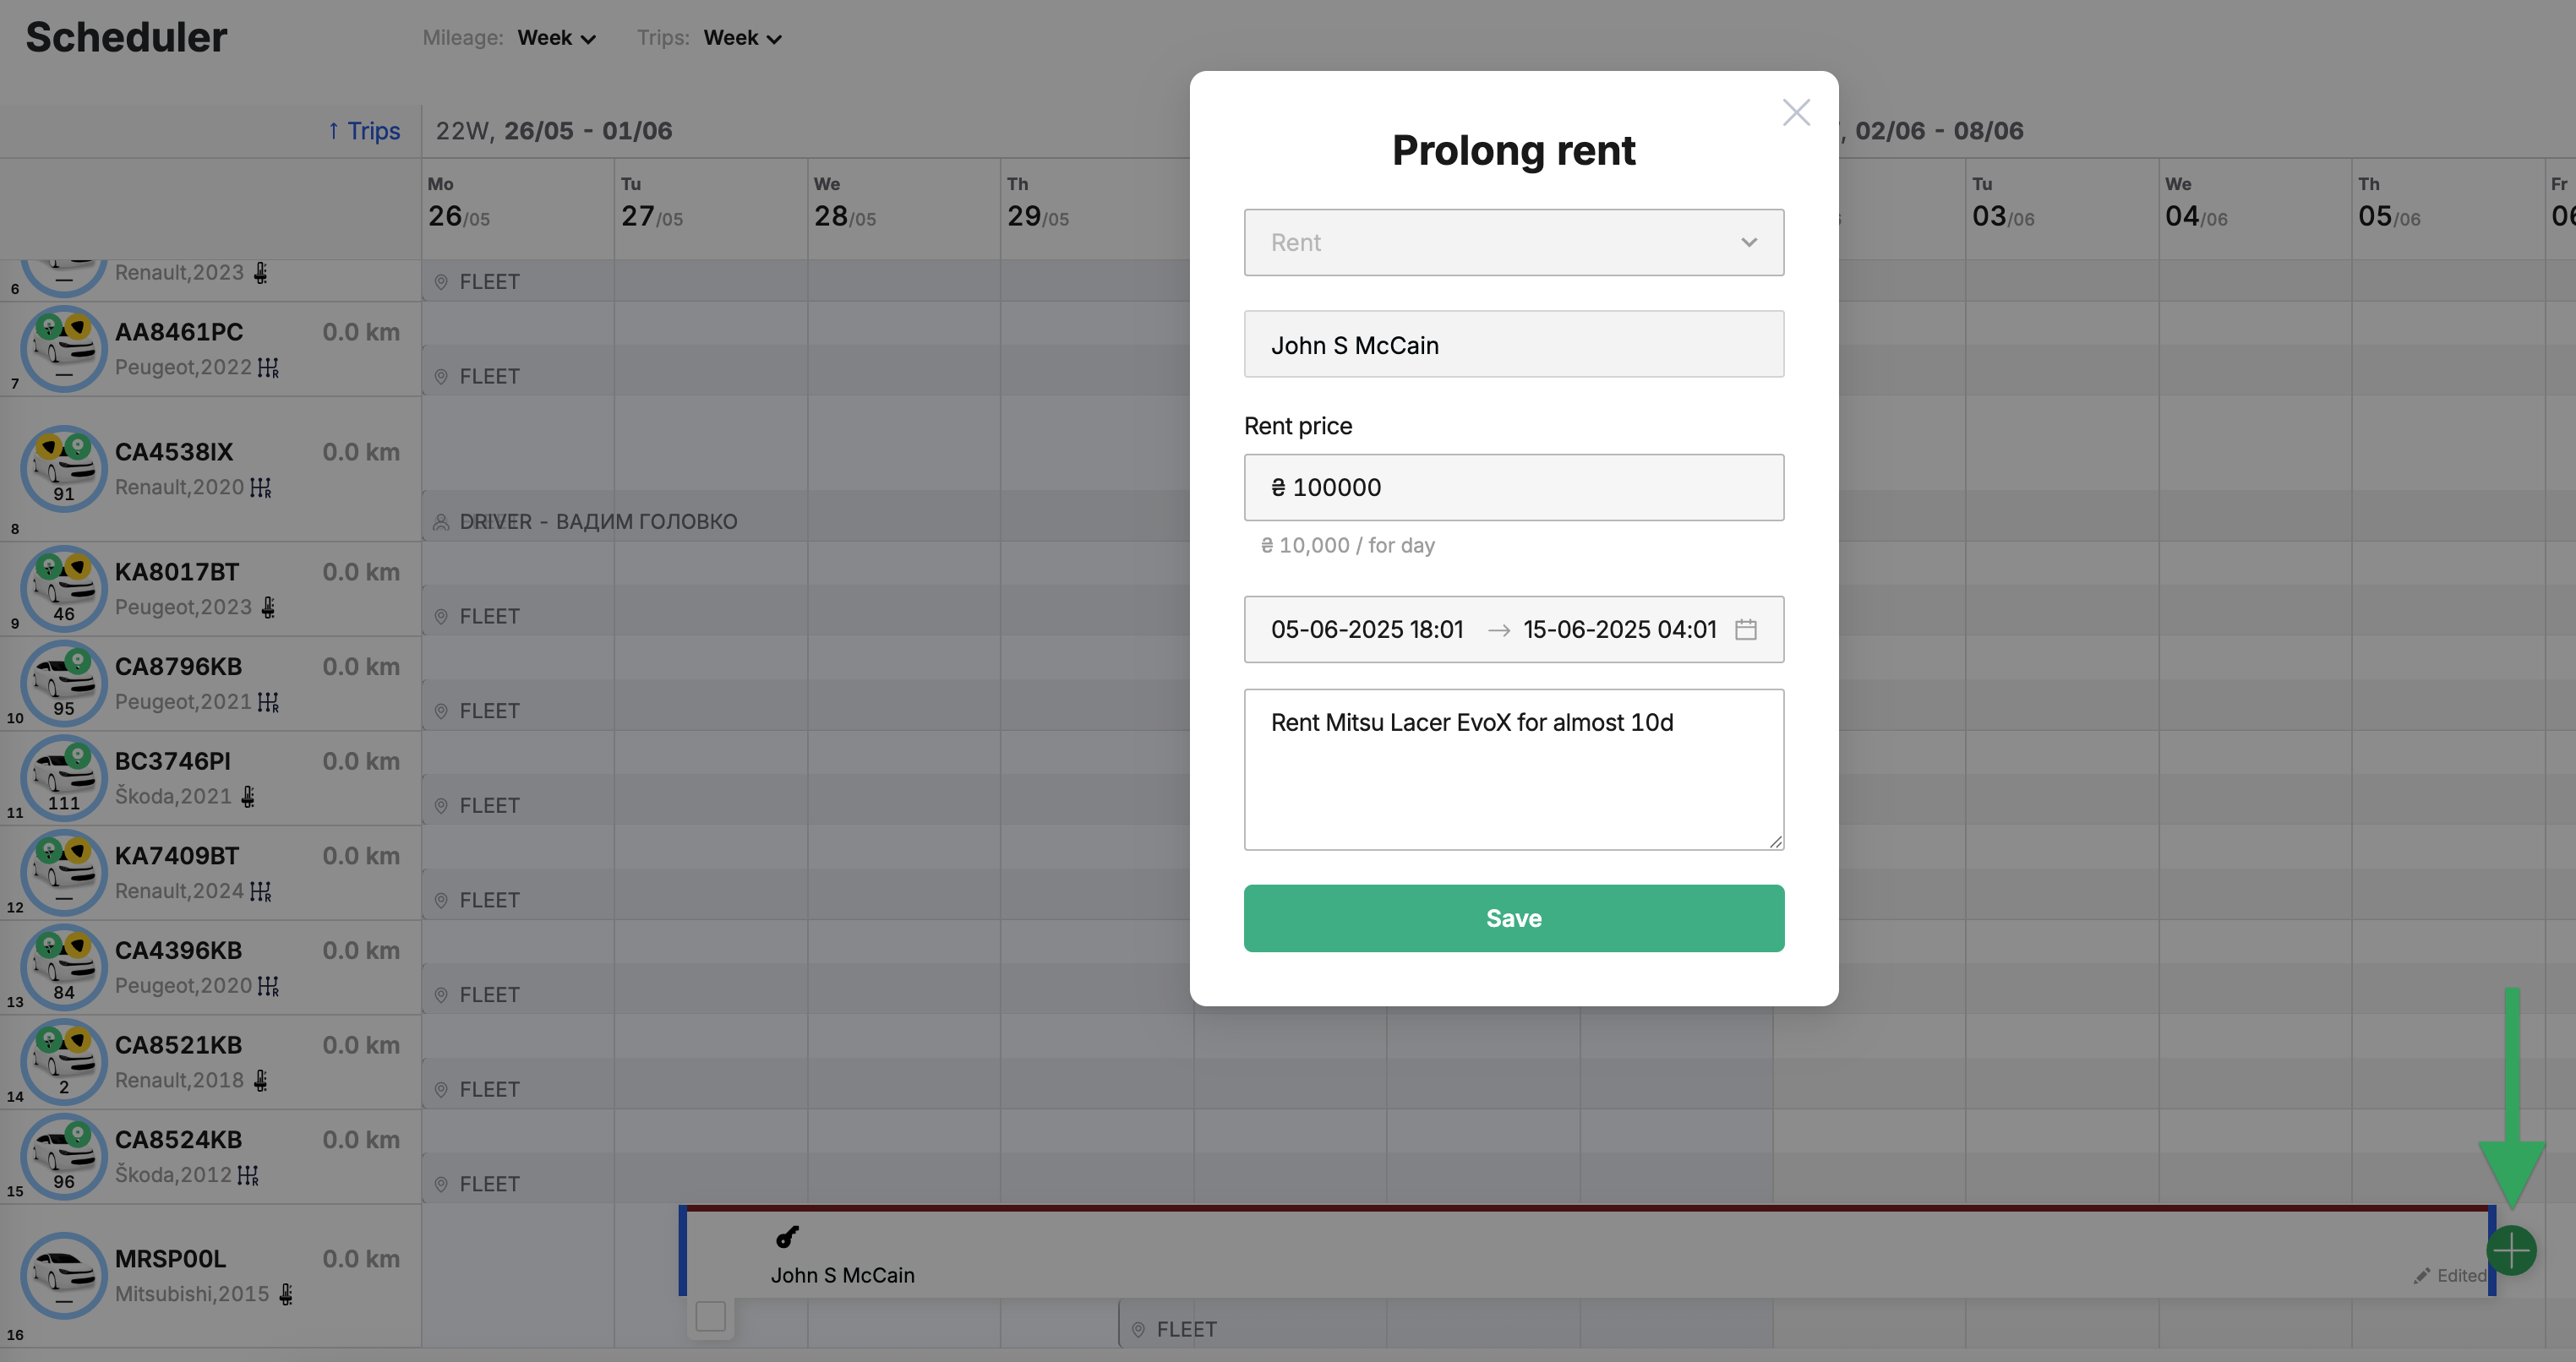Image resolution: width=2576 pixels, height=1362 pixels.
Task: Open KA7409BT car avatar
Action: point(64,872)
